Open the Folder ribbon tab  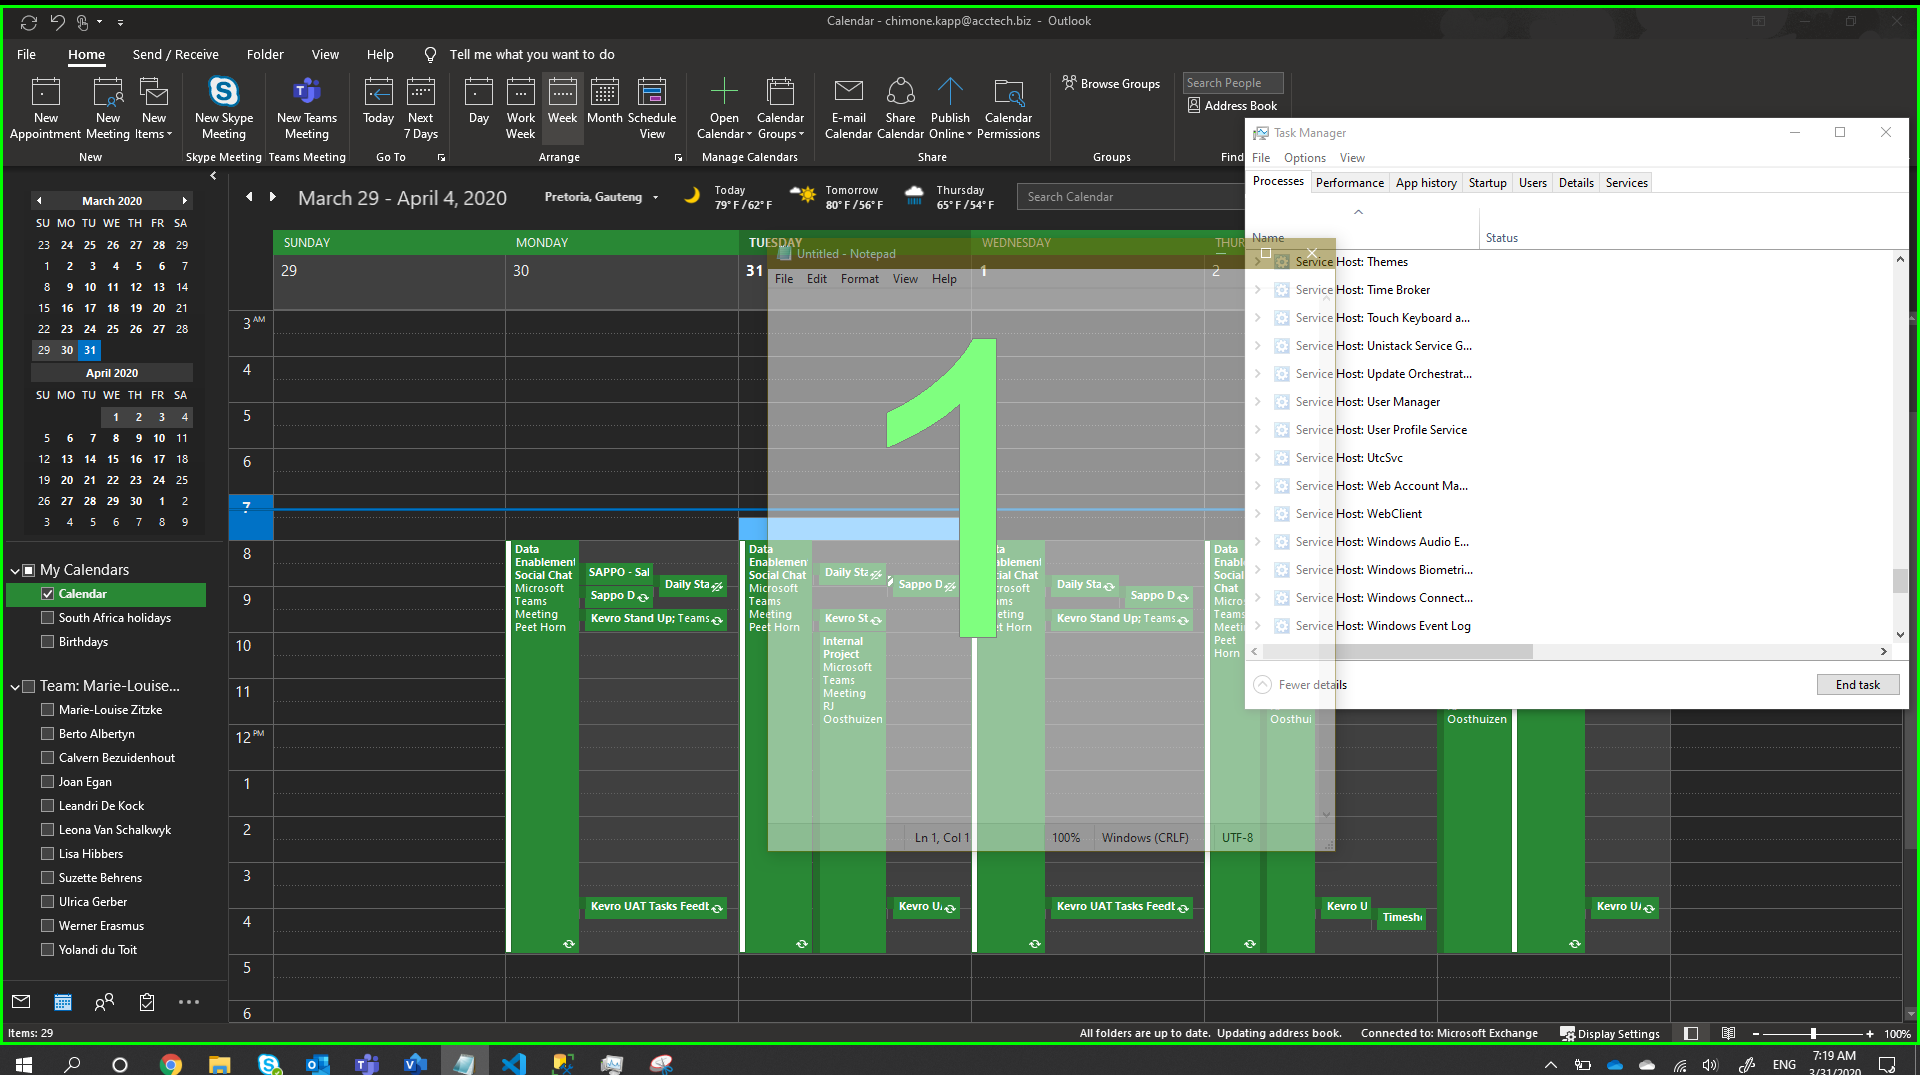[265, 55]
